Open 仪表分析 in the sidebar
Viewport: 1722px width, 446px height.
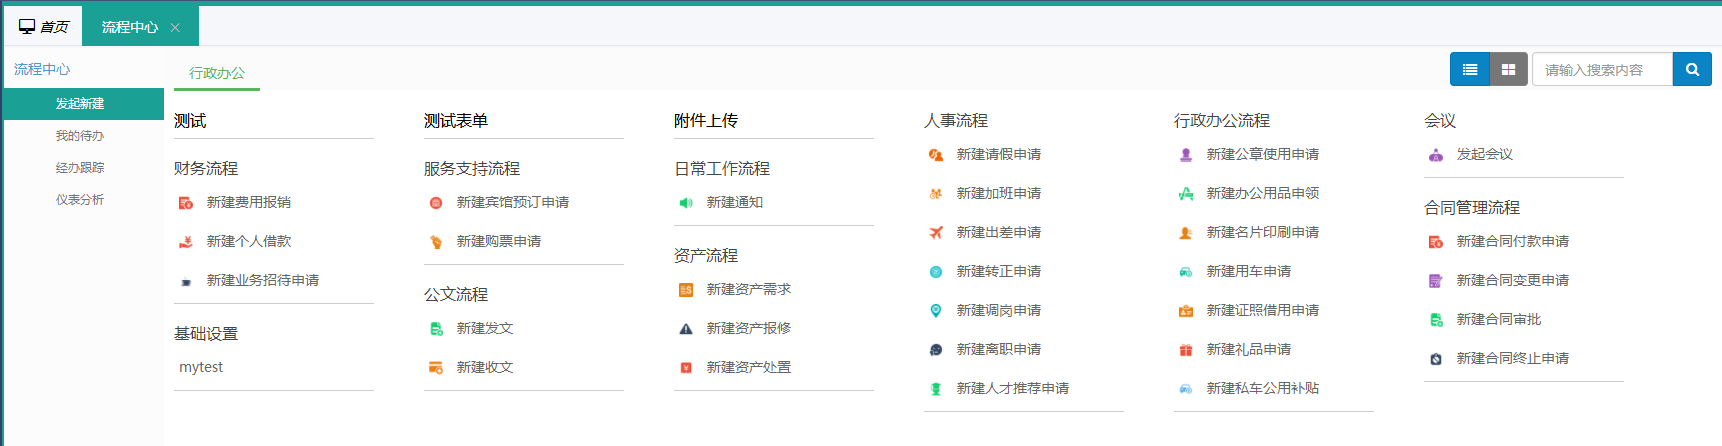click(80, 200)
